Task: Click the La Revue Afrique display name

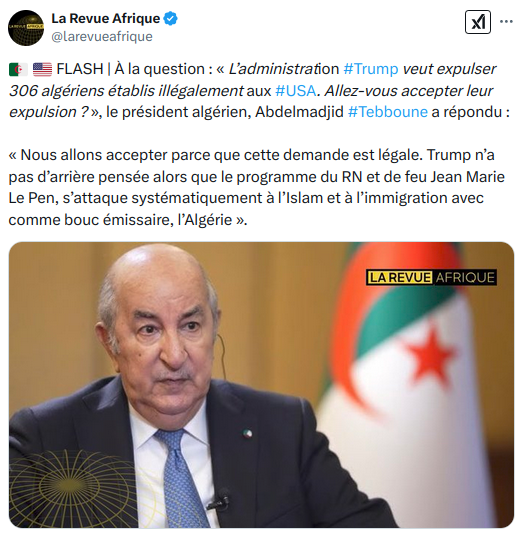Action: click(x=106, y=18)
